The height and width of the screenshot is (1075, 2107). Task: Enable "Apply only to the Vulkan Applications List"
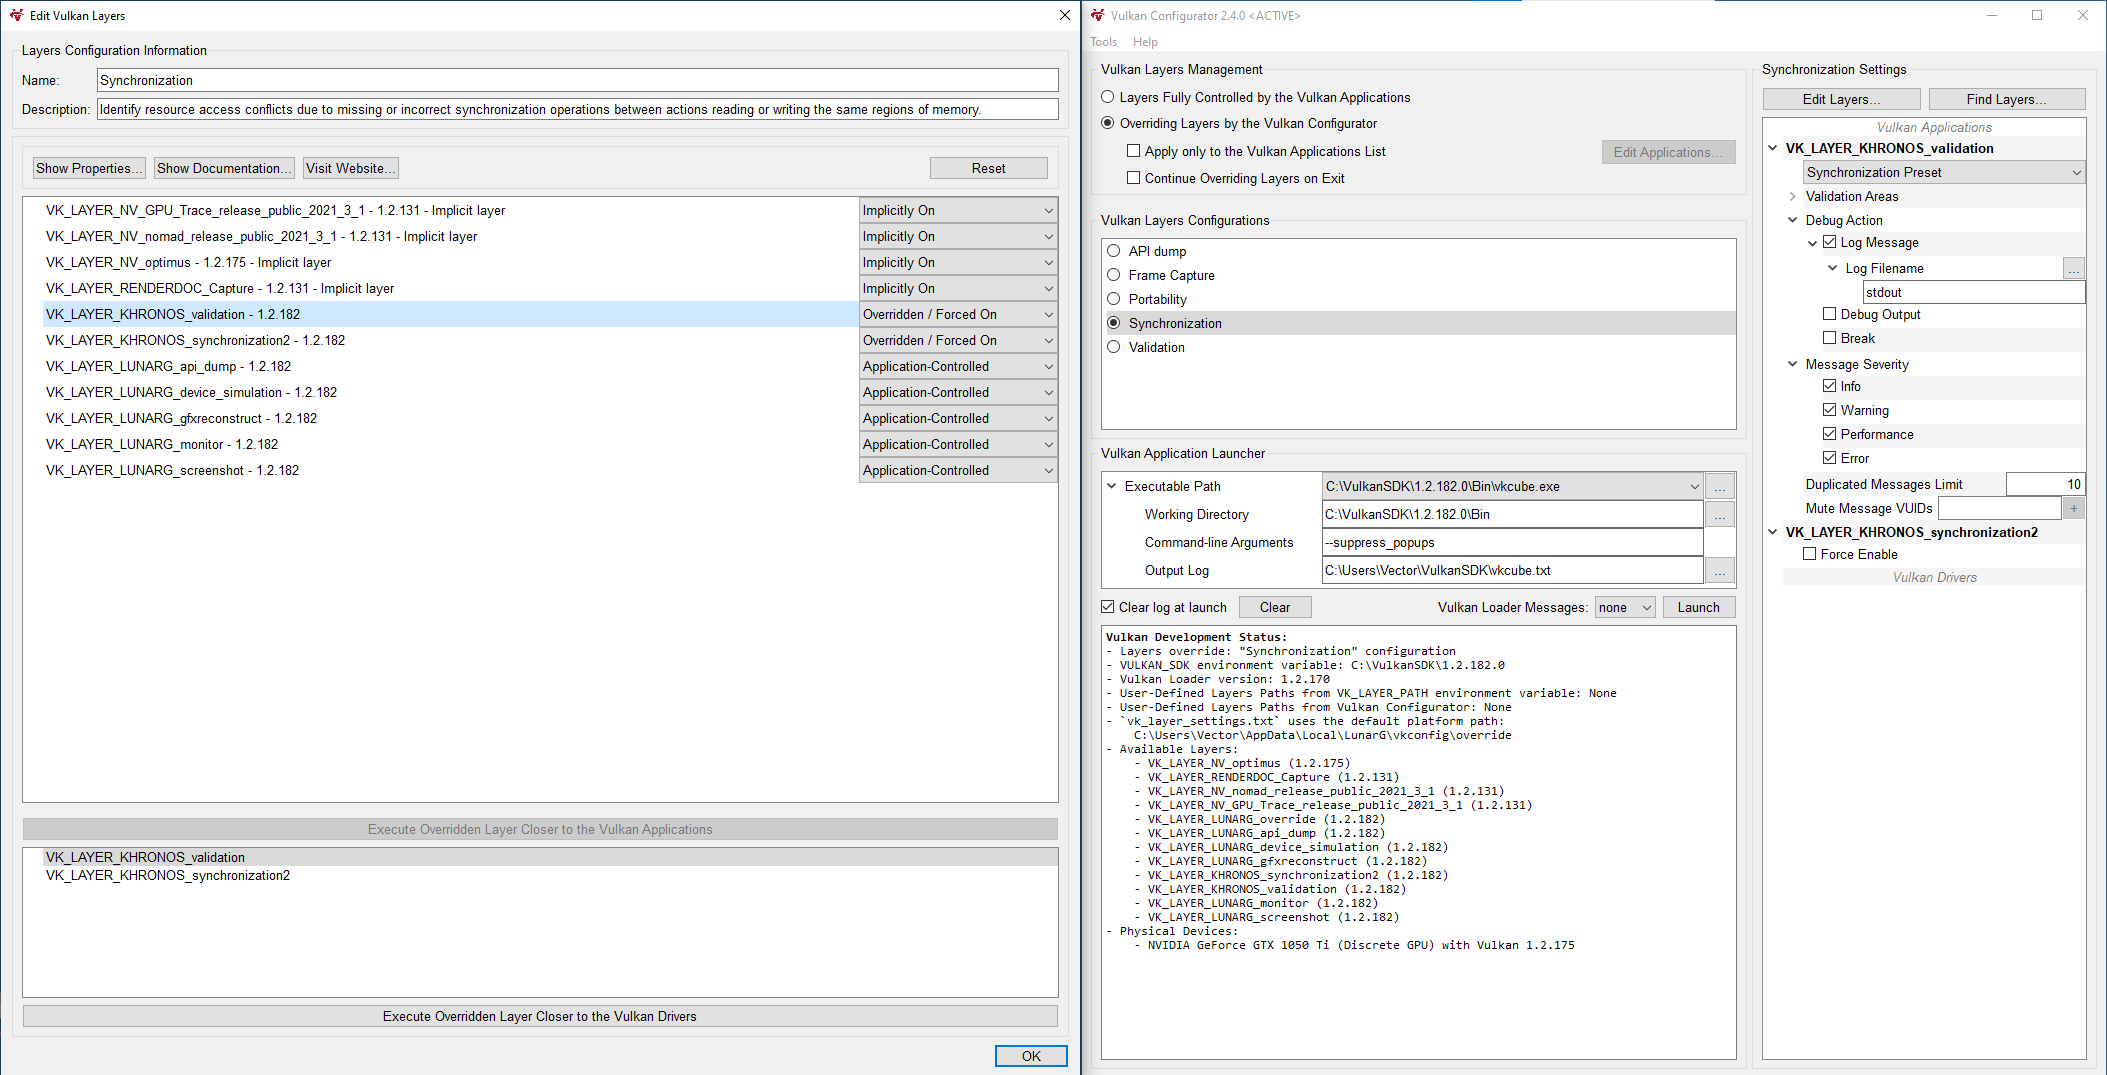pos(1134,150)
